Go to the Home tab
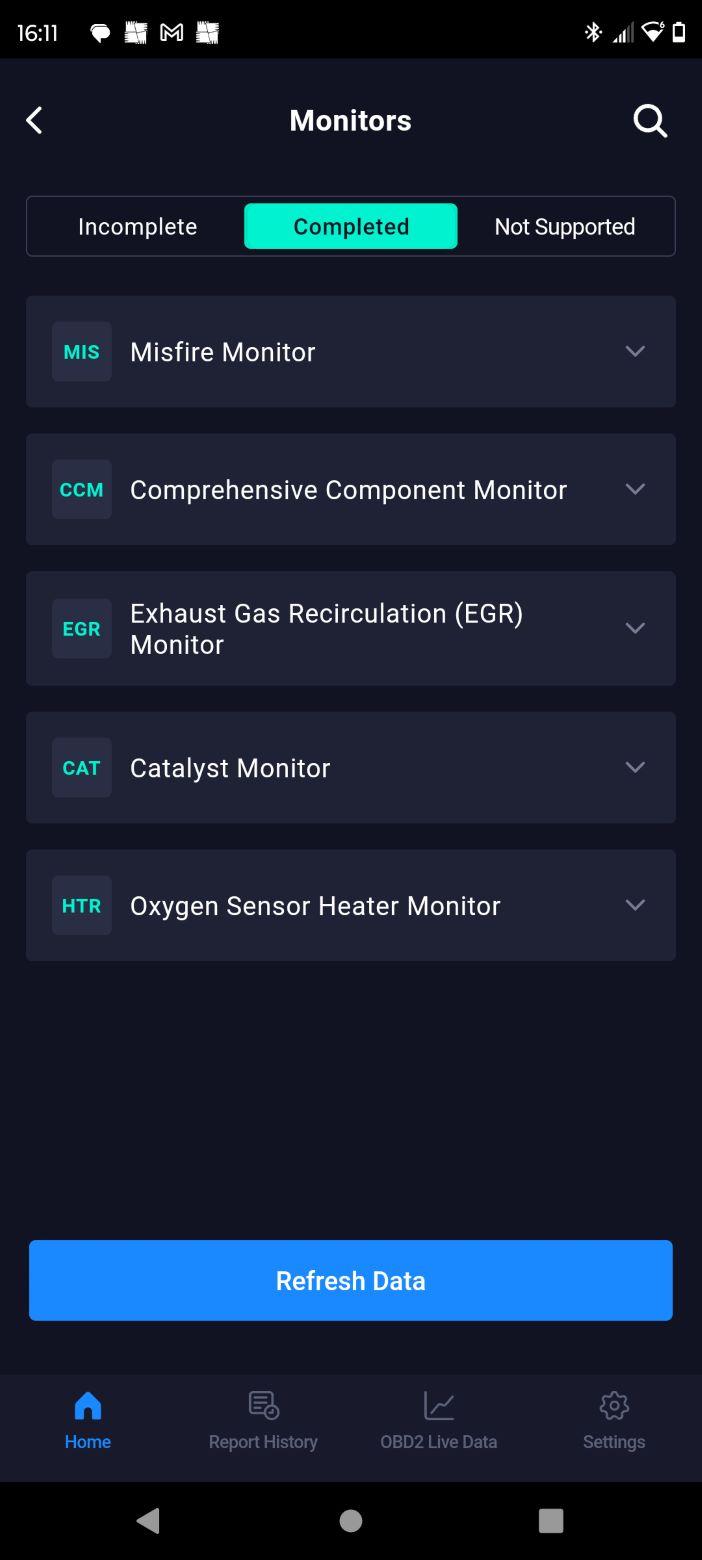Image resolution: width=702 pixels, height=1560 pixels. pos(88,1420)
